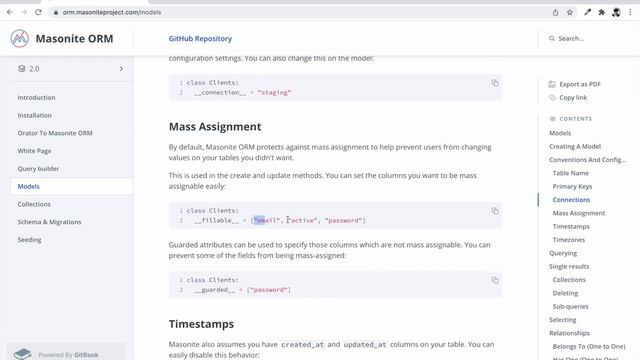
Task: Click the browser address bar URL
Action: point(112,12)
